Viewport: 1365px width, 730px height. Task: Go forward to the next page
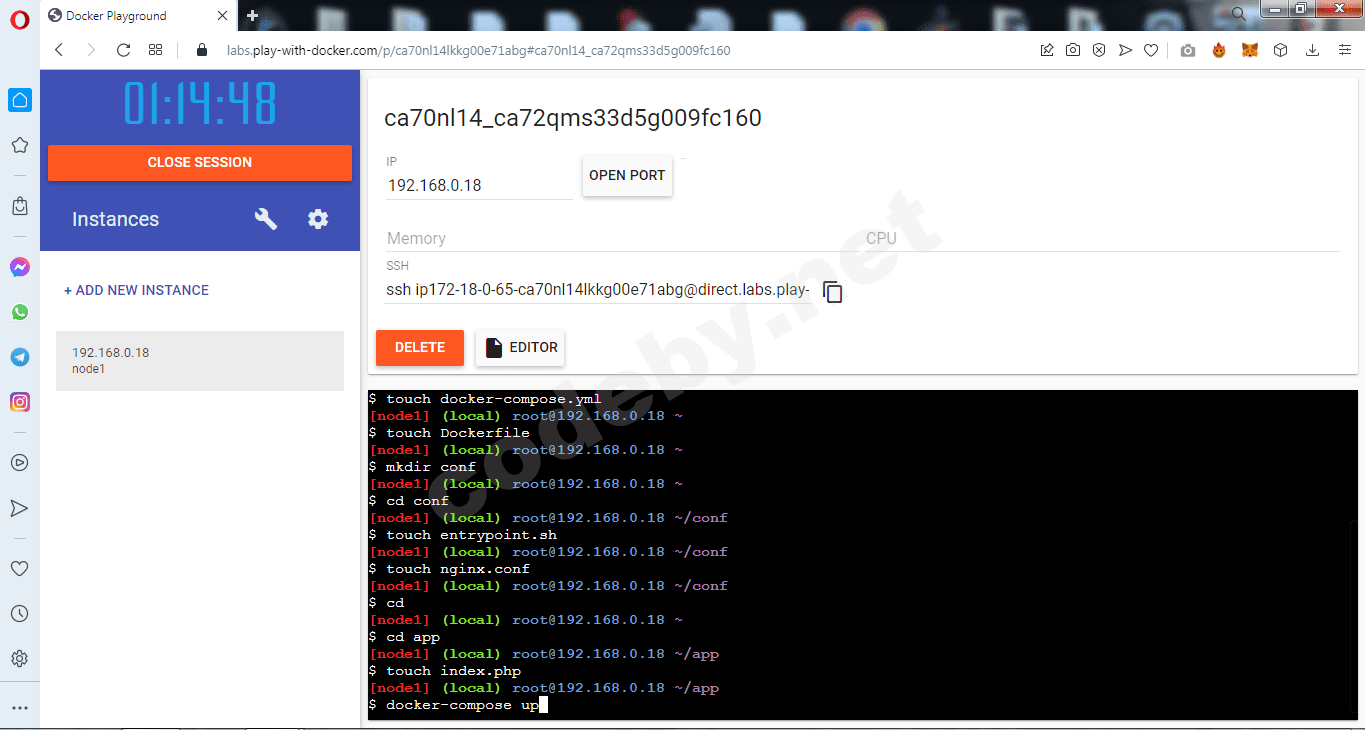(91, 50)
